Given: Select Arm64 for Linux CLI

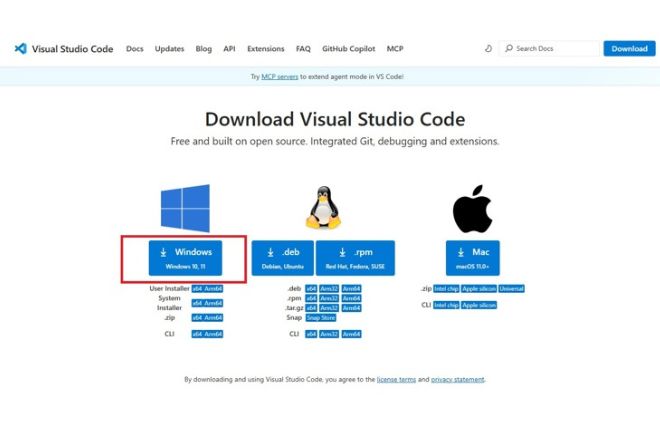Looking at the screenshot, I should pyautogui.click(x=351, y=334).
